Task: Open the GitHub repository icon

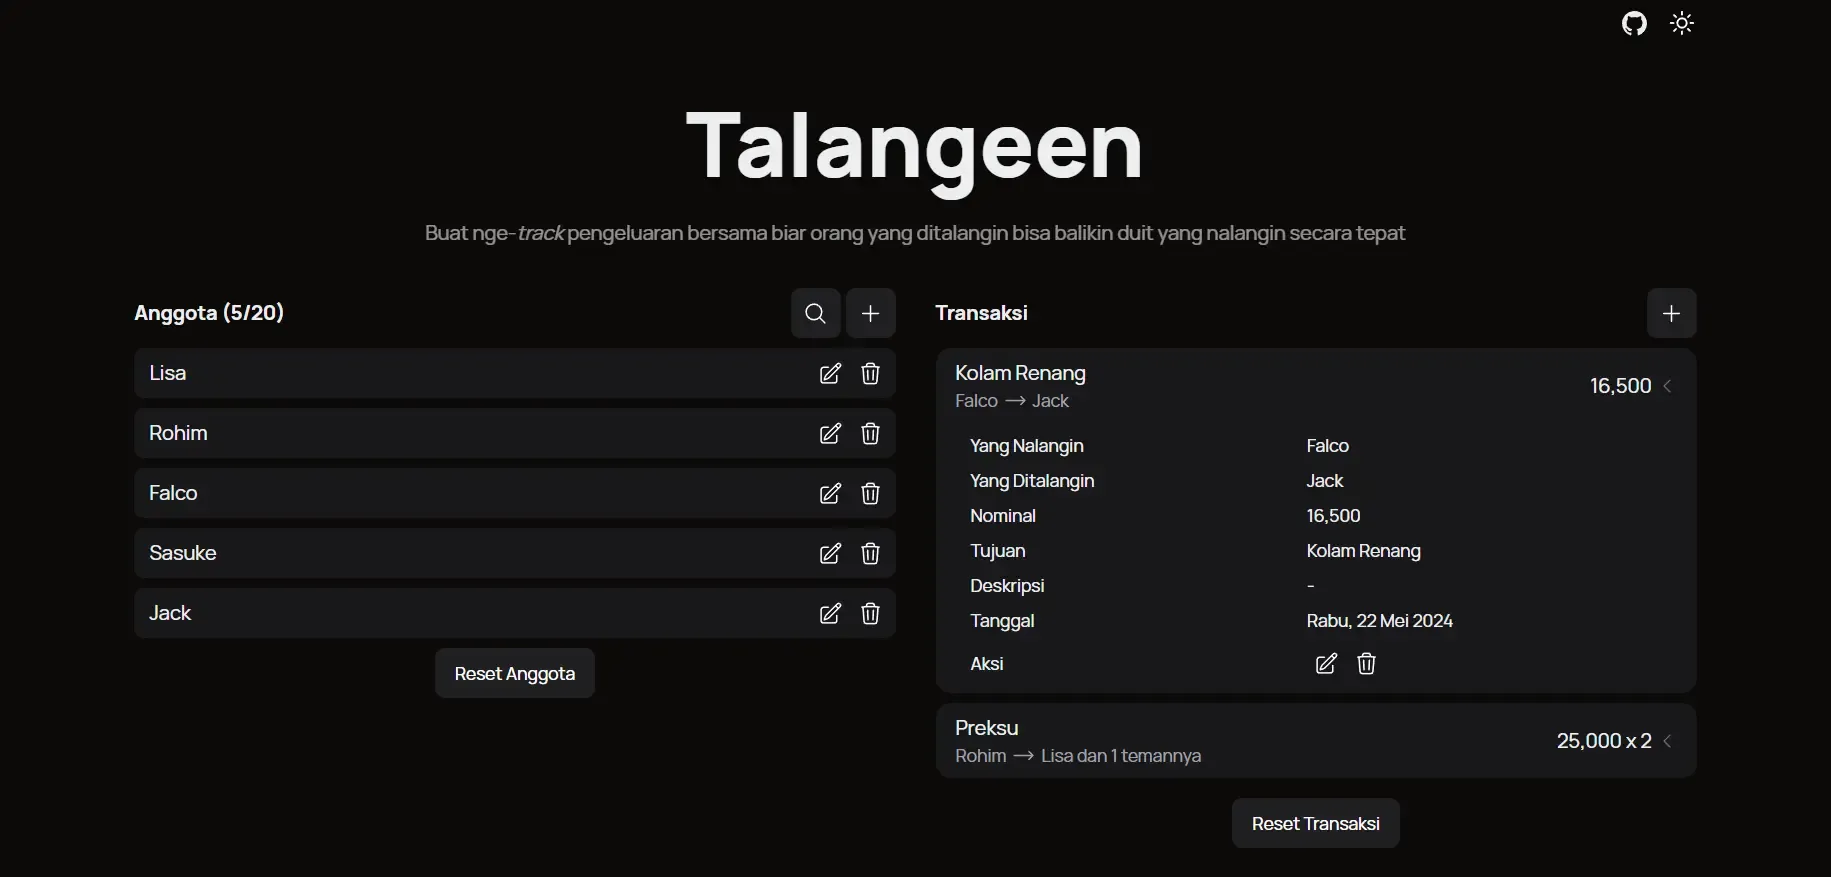Action: pos(1634,23)
